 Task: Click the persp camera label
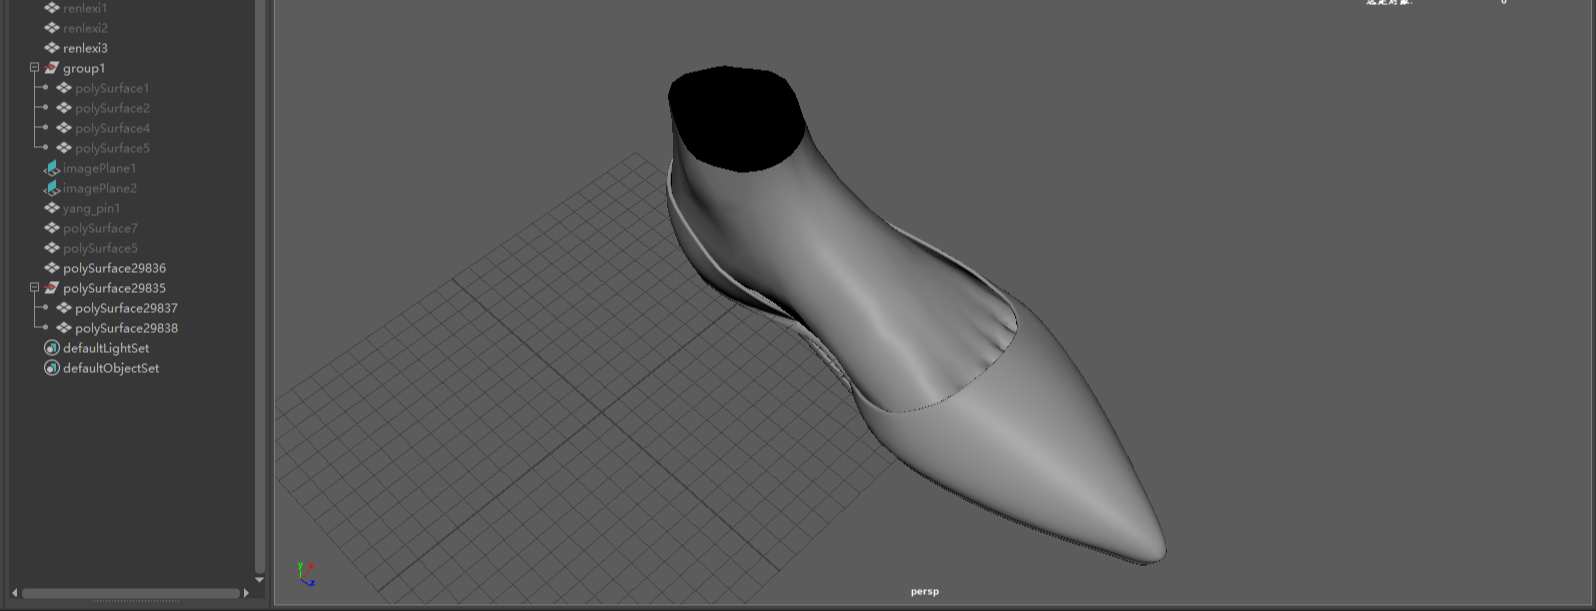[x=924, y=592]
